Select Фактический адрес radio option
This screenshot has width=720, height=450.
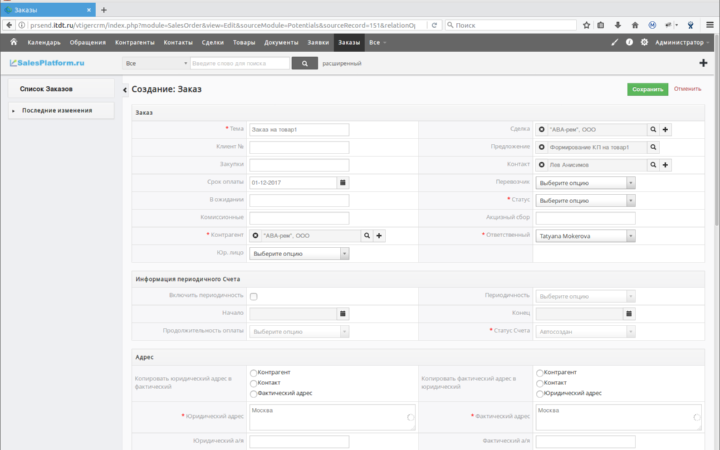[253, 394]
